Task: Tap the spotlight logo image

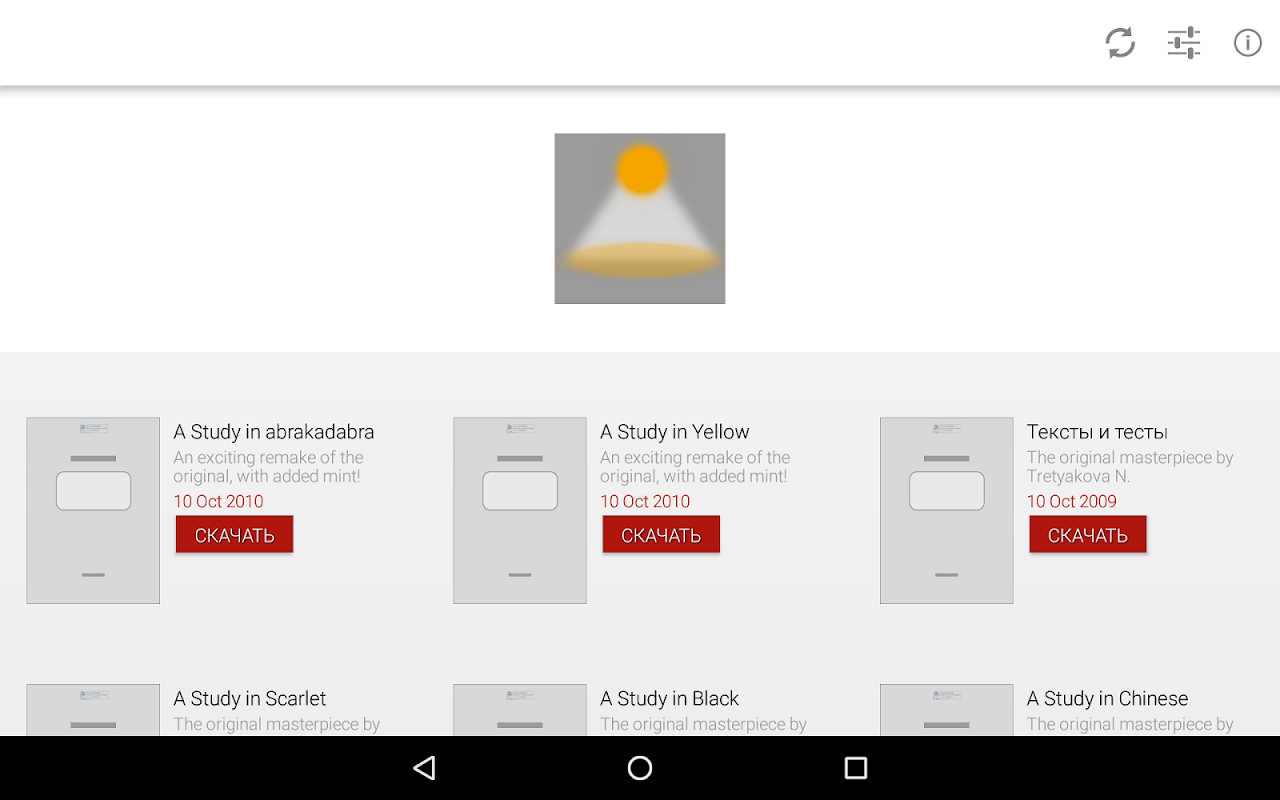Action: point(640,218)
